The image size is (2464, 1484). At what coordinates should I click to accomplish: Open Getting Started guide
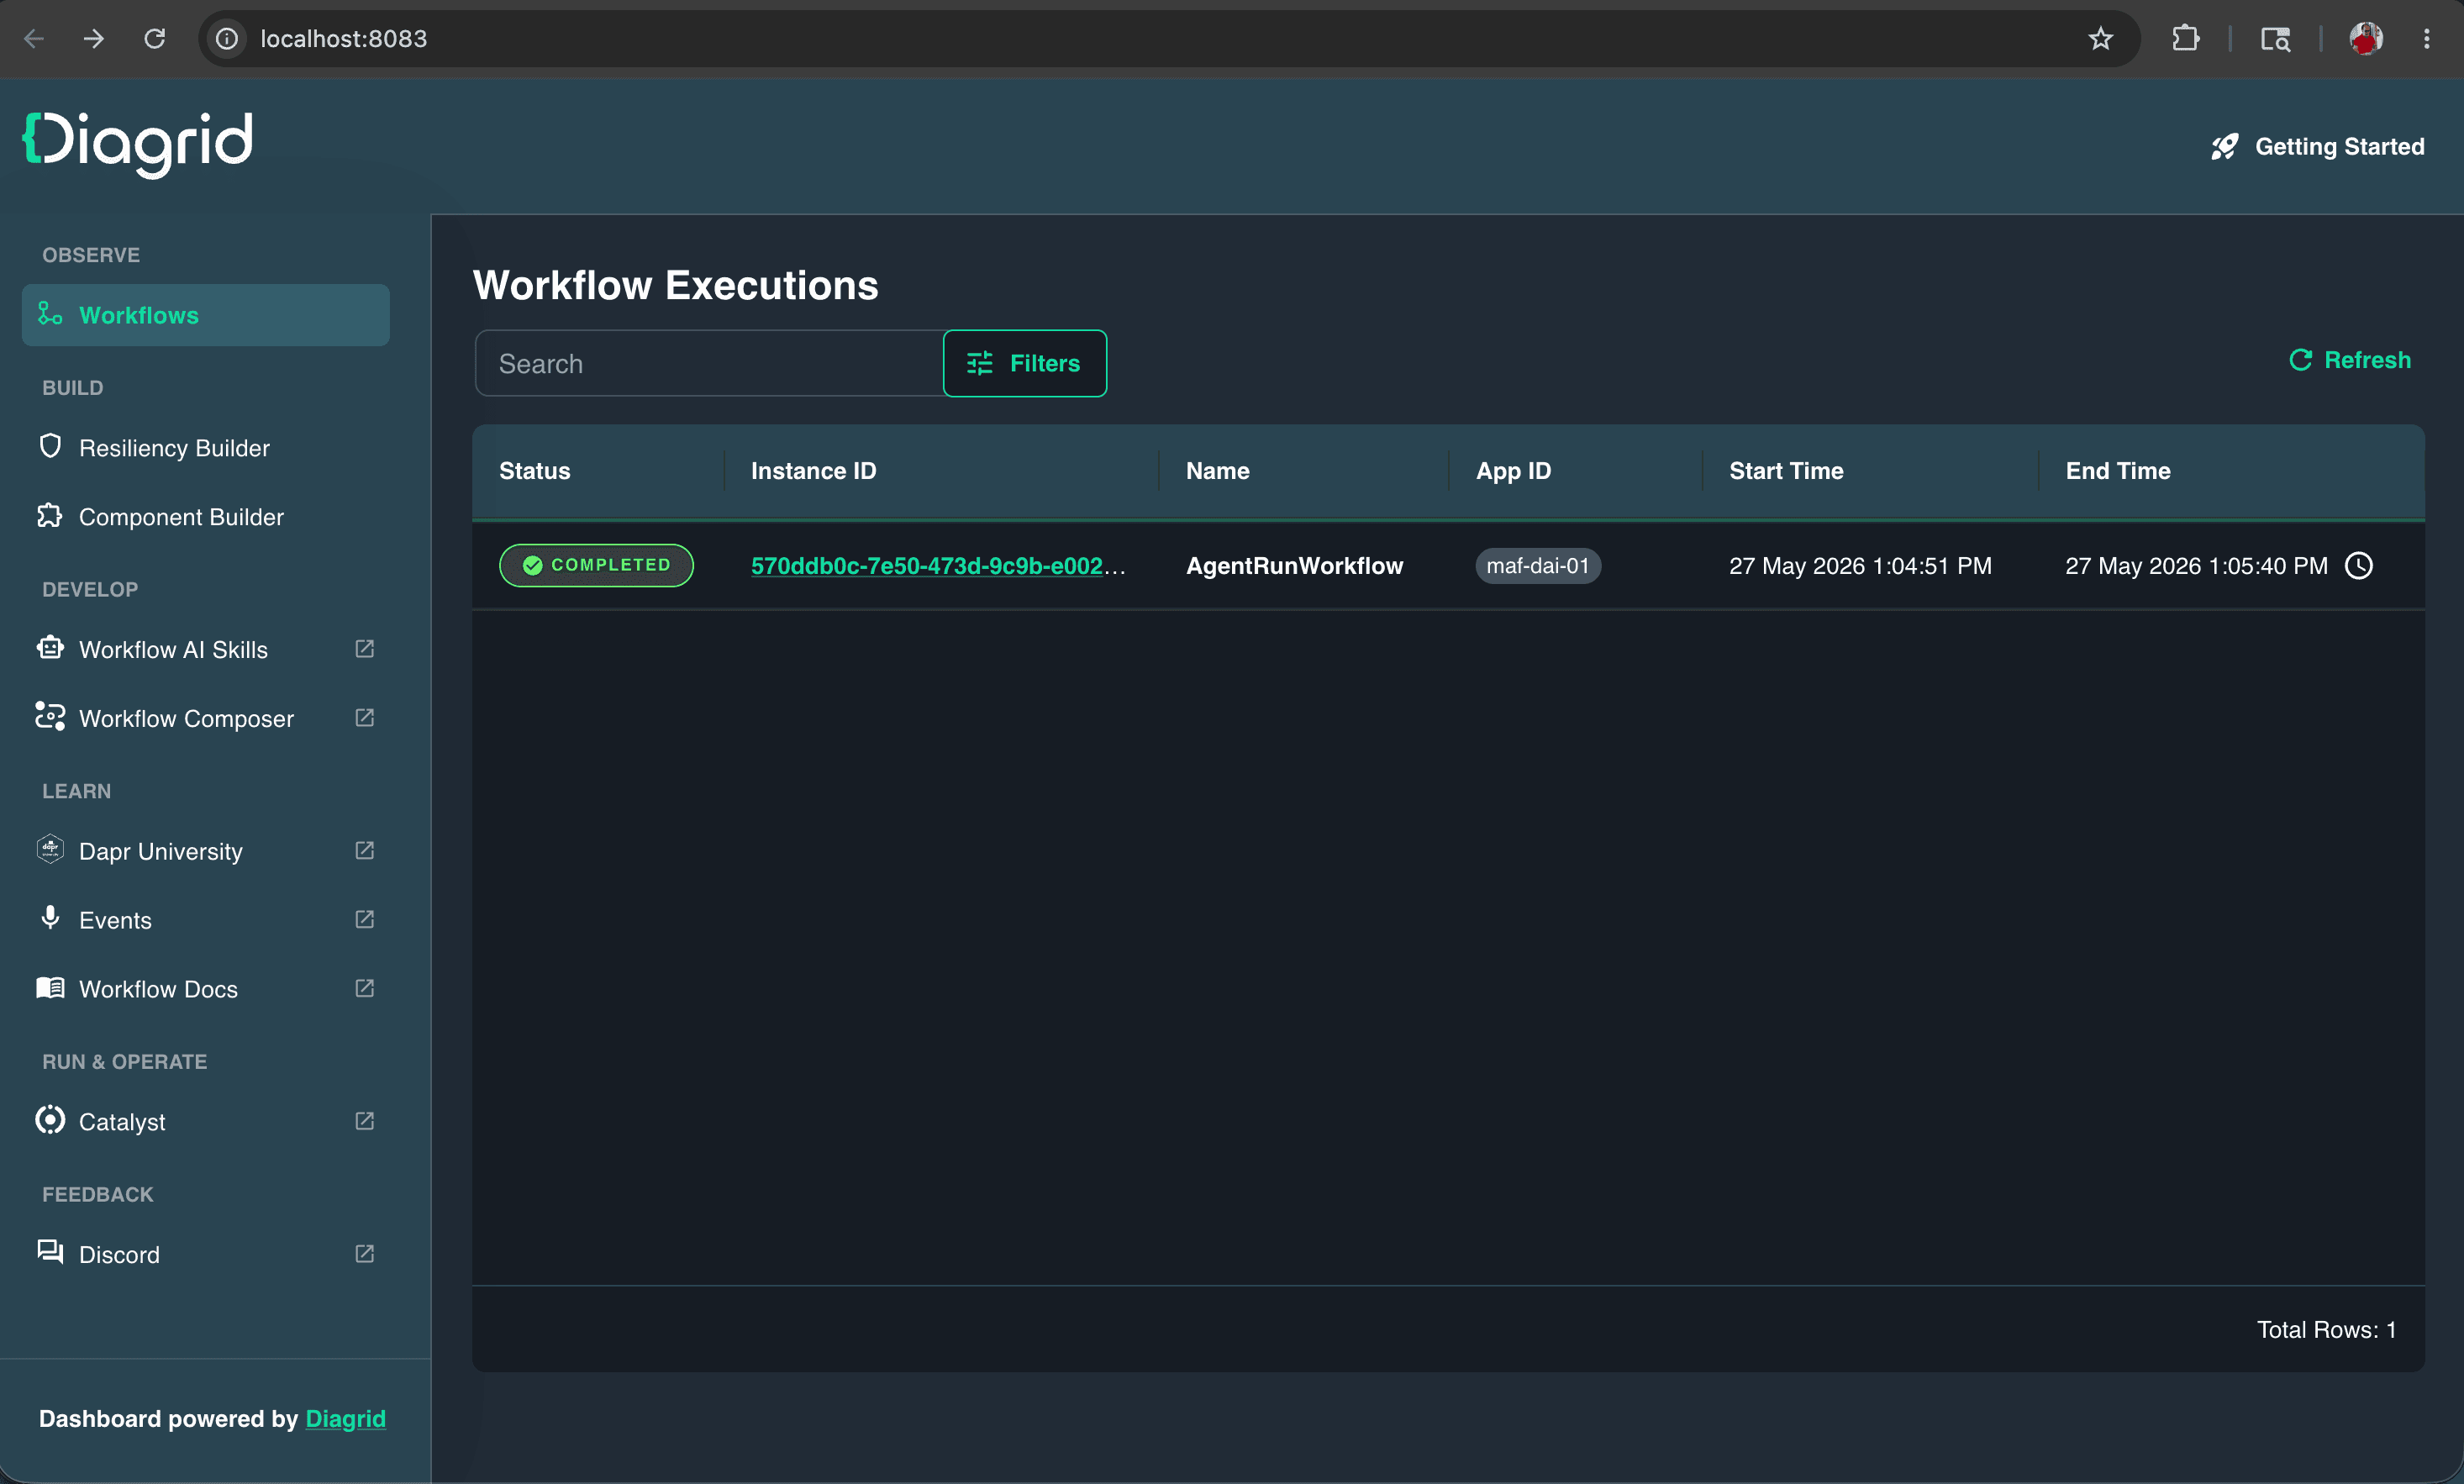click(2318, 147)
